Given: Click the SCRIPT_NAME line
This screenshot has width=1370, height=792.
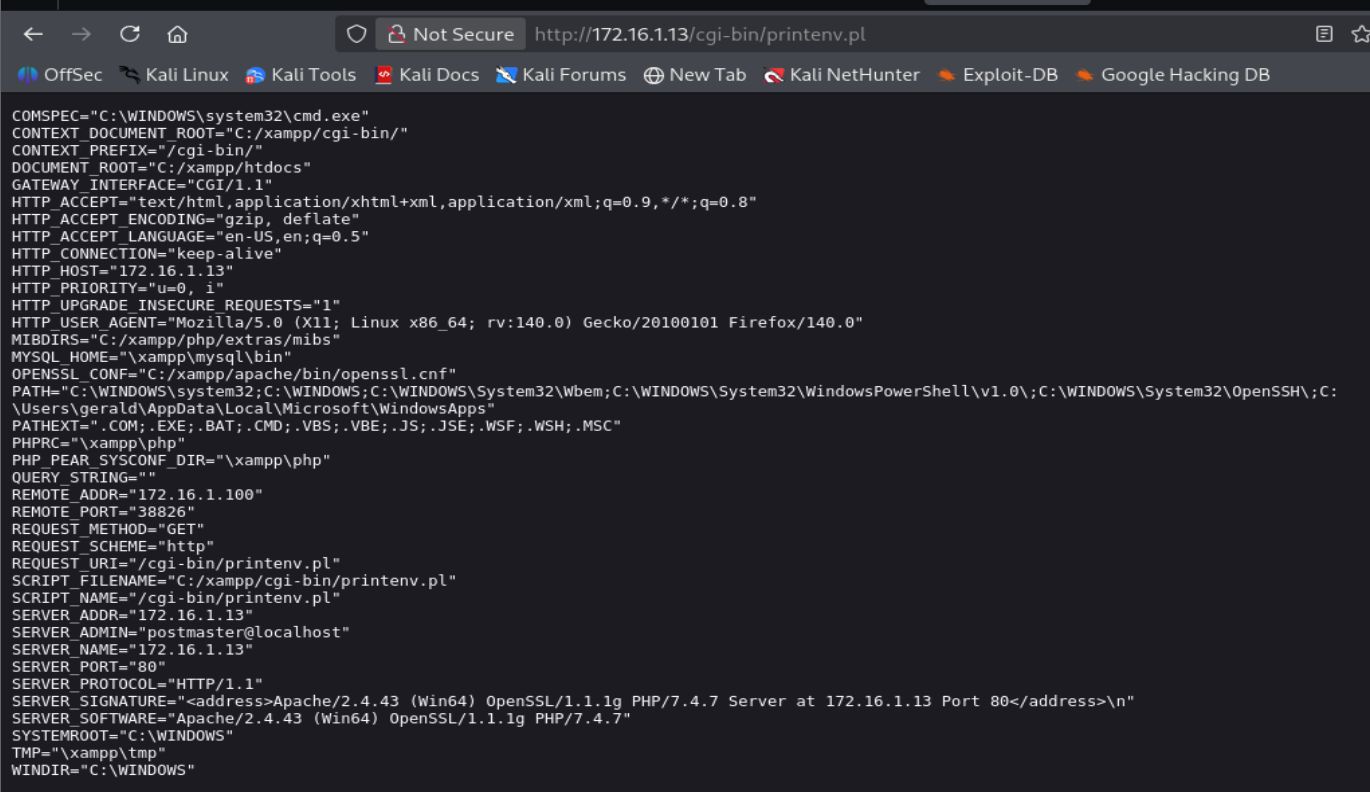Looking at the screenshot, I should pyautogui.click(x=176, y=597).
